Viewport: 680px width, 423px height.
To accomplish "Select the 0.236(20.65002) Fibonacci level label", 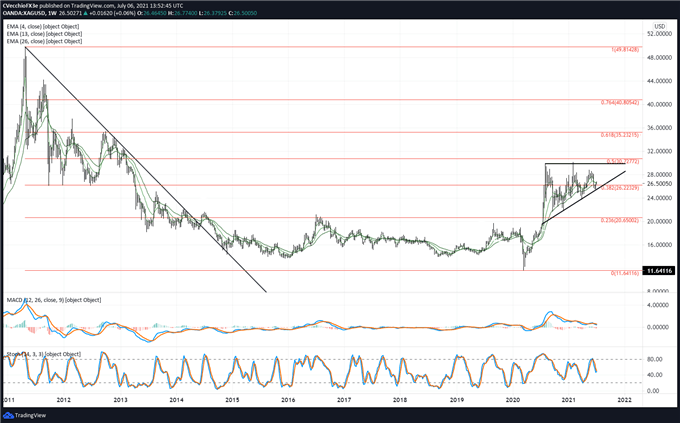I will click(x=620, y=220).
